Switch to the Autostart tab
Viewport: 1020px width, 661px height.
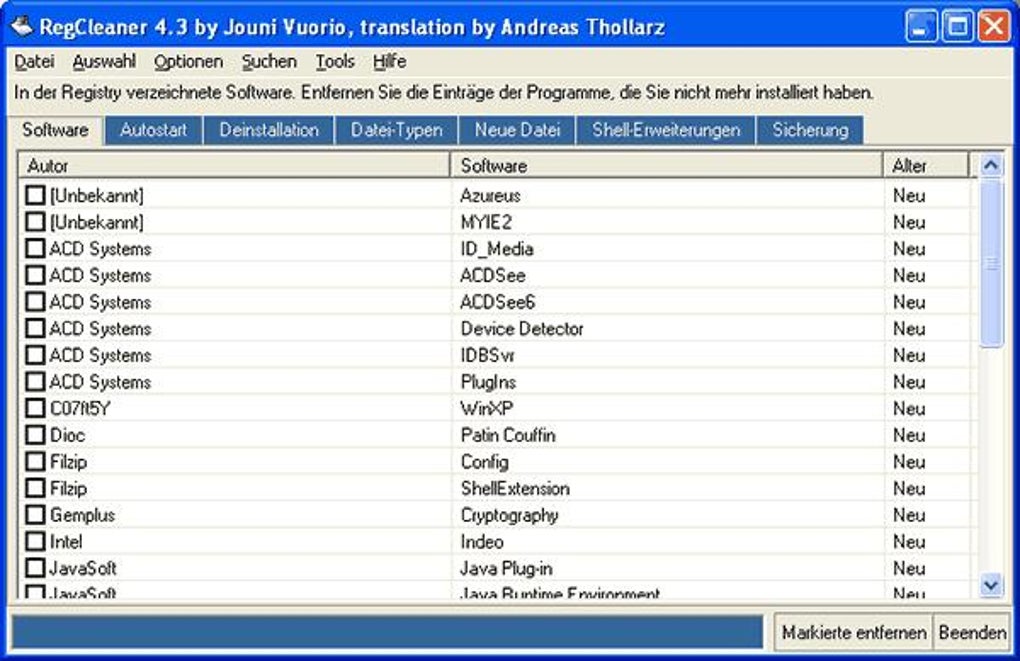[x=154, y=130]
